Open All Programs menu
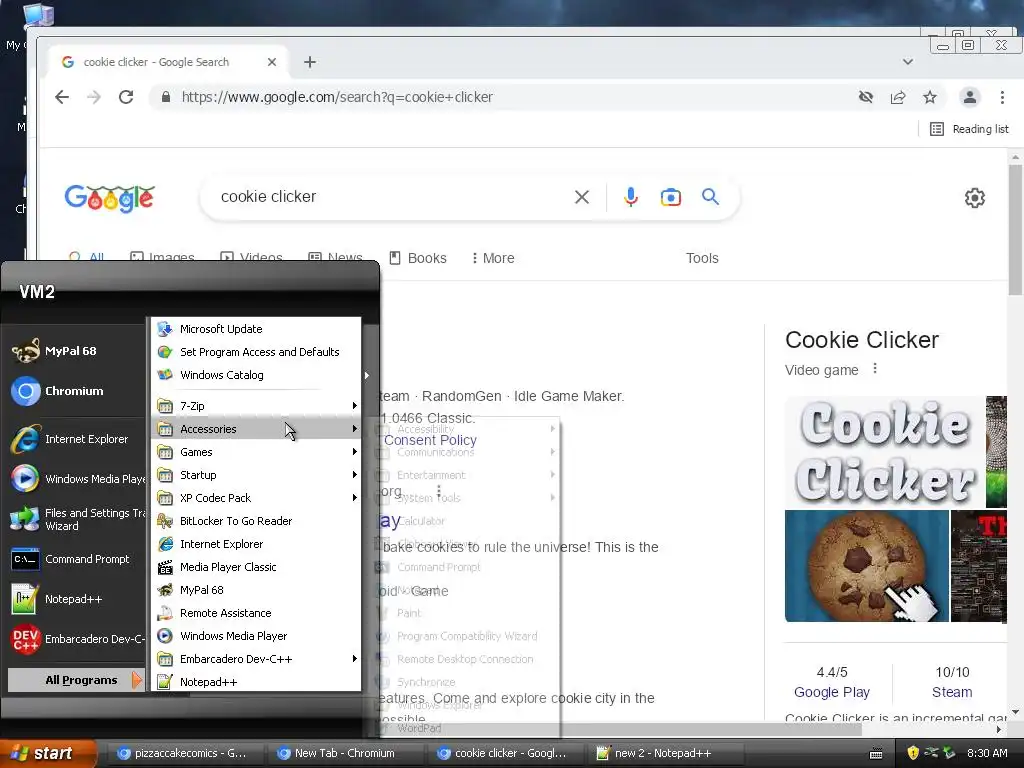Image resolution: width=1024 pixels, height=768 pixels. (75, 680)
